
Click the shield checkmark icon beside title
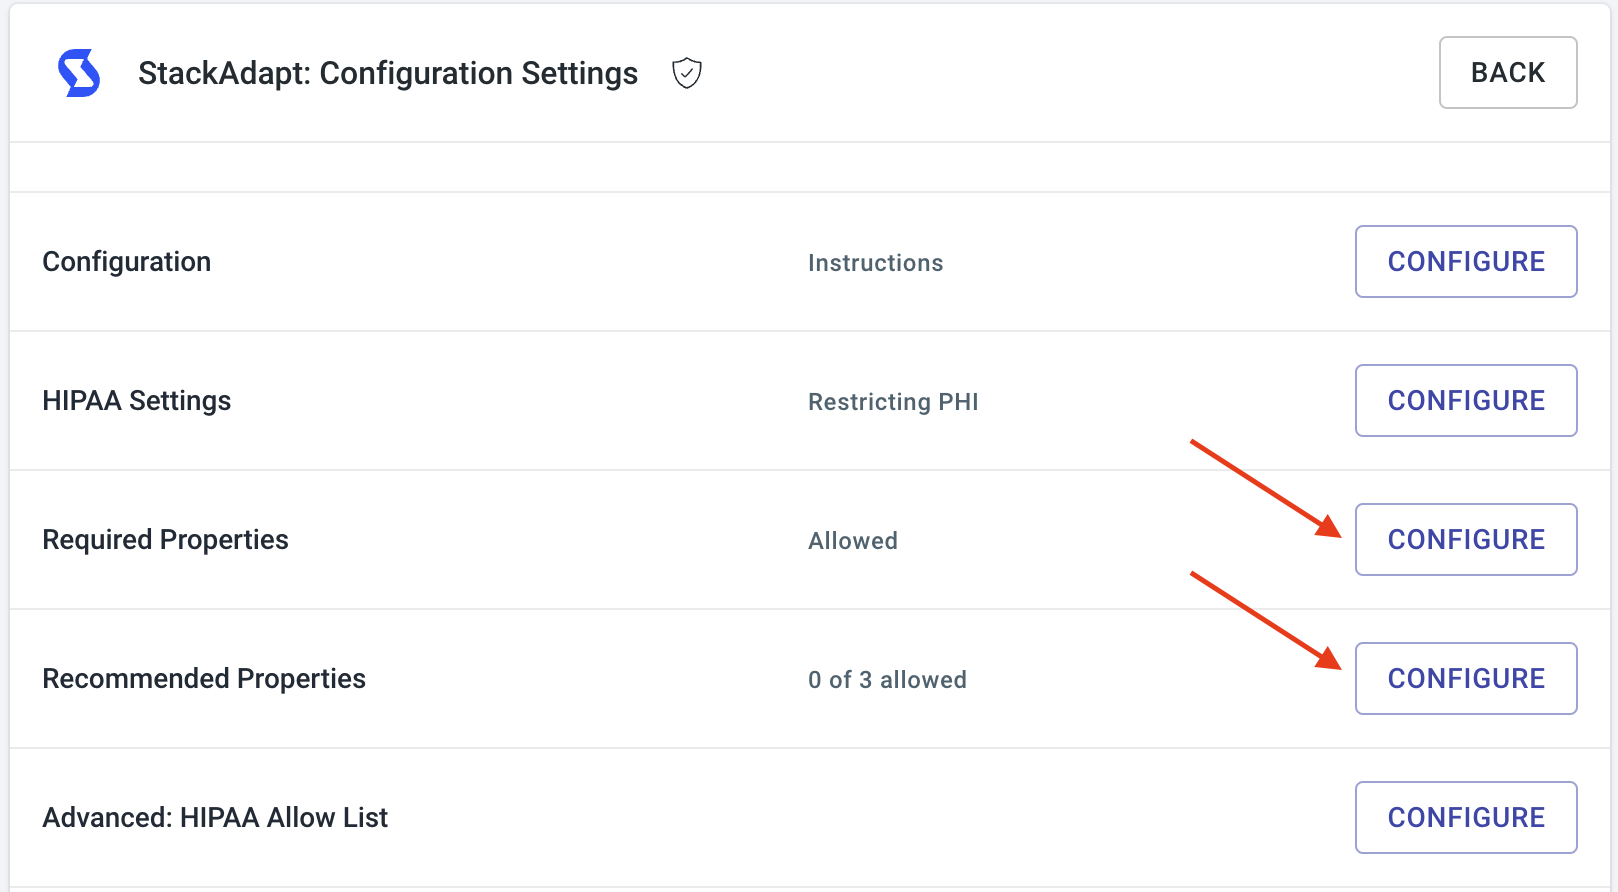687,73
